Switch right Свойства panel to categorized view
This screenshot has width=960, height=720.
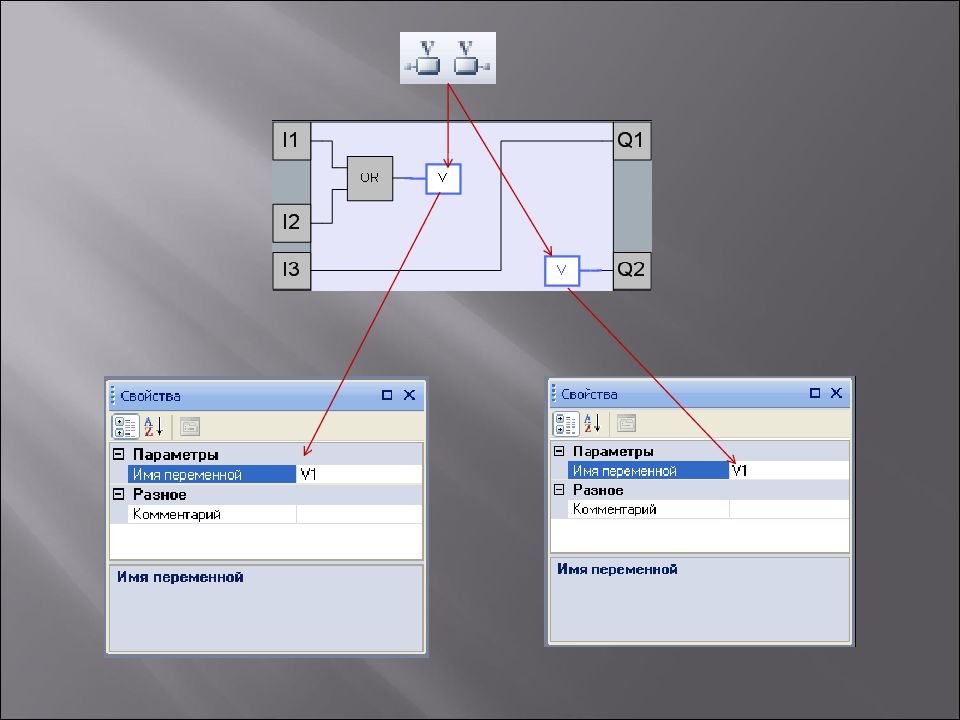pyautogui.click(x=566, y=423)
